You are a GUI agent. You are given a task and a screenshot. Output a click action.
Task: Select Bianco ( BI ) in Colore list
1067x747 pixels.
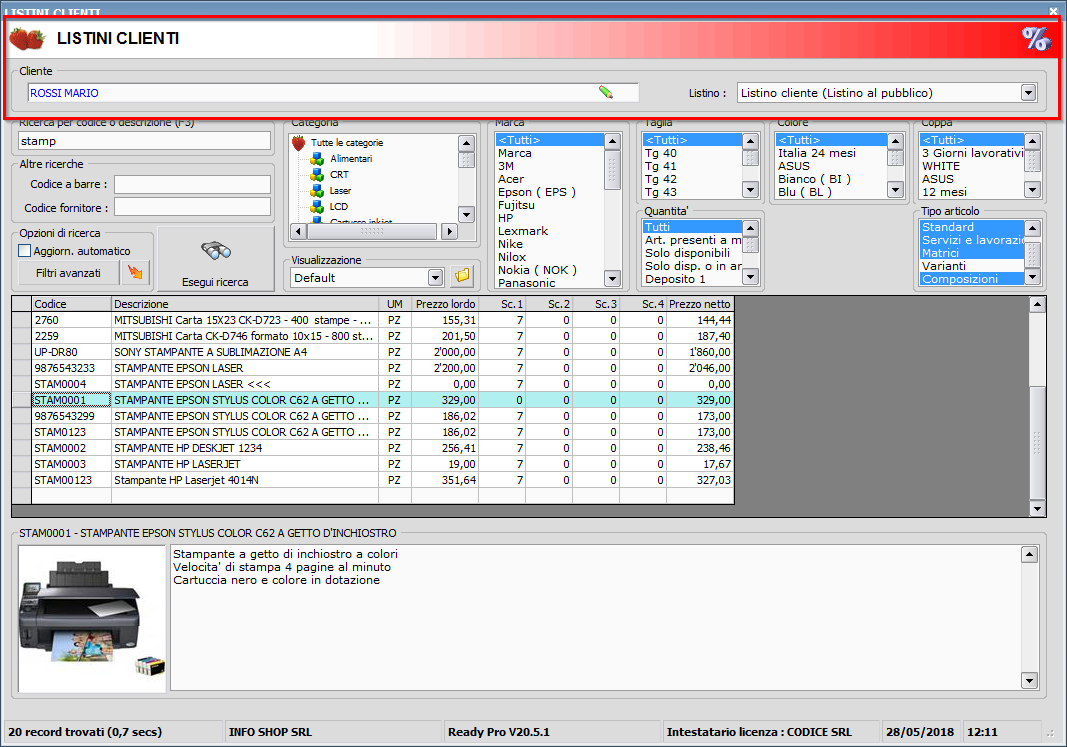pos(832,179)
